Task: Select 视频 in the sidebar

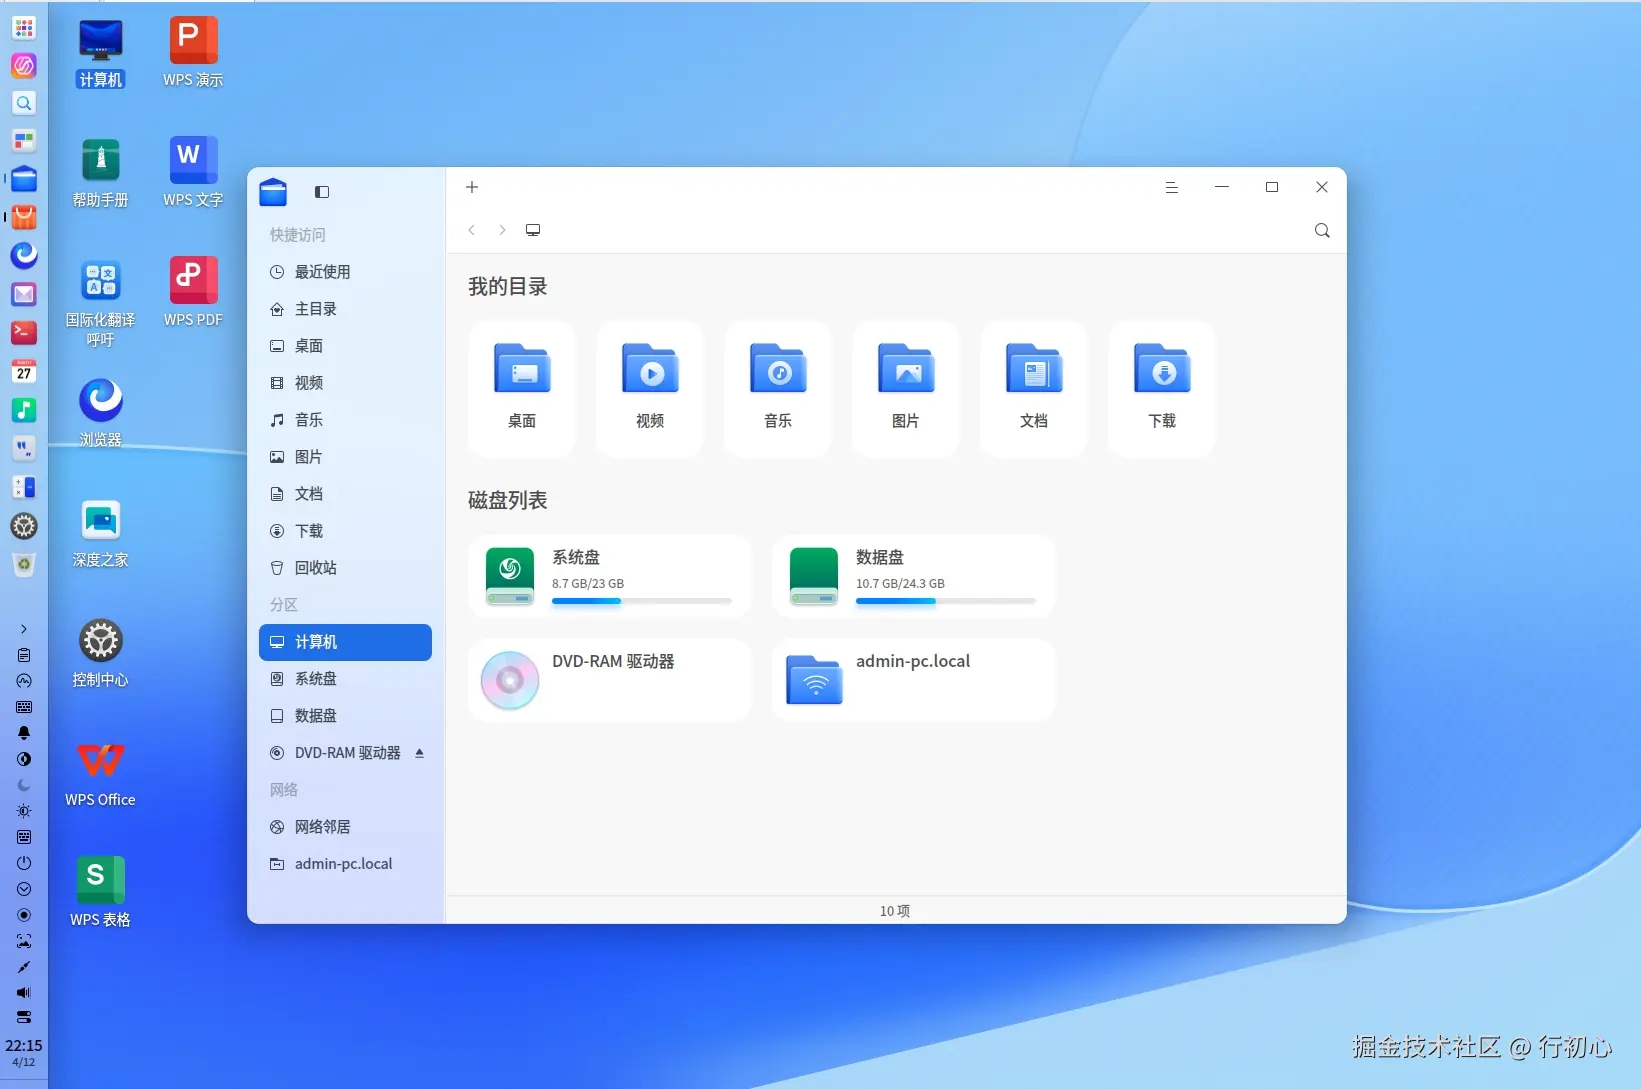Action: pyautogui.click(x=345, y=383)
